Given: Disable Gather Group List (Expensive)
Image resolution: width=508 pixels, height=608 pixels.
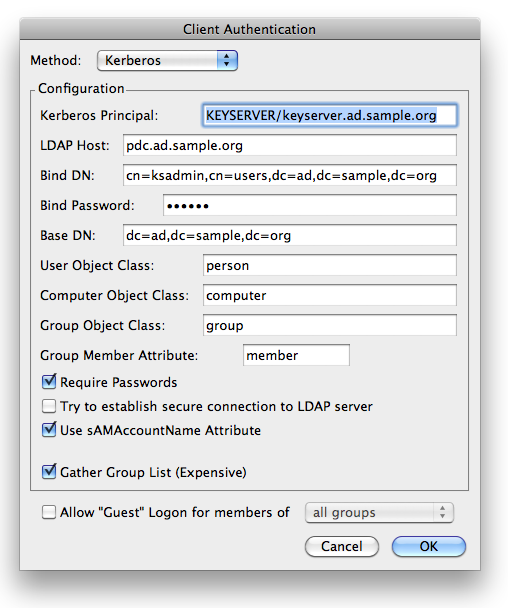Looking at the screenshot, I should tap(49, 472).
